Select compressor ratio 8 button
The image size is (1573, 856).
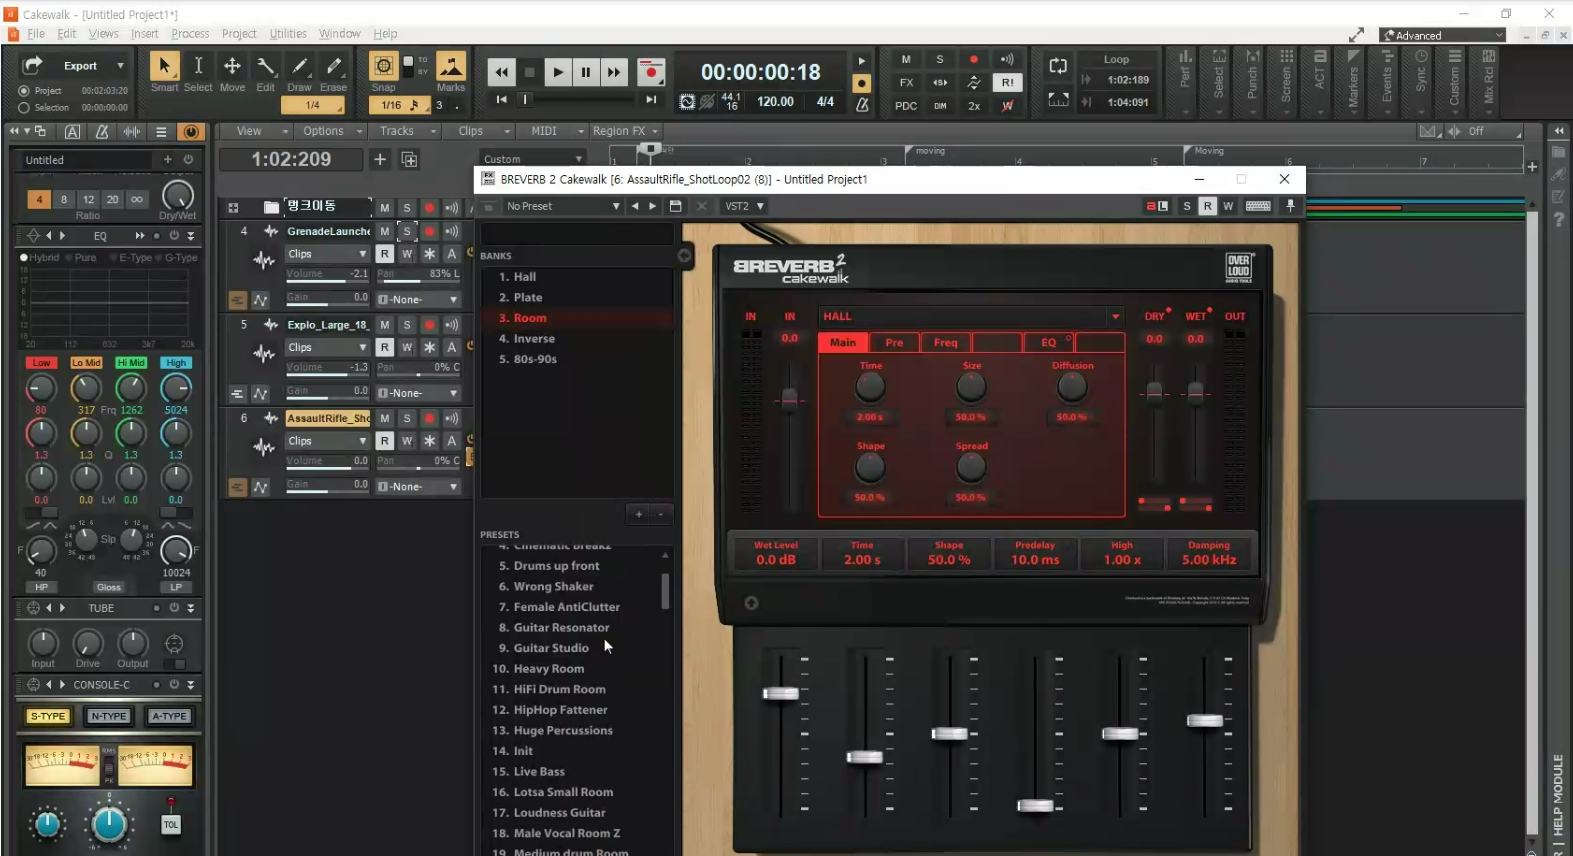pyautogui.click(x=64, y=199)
